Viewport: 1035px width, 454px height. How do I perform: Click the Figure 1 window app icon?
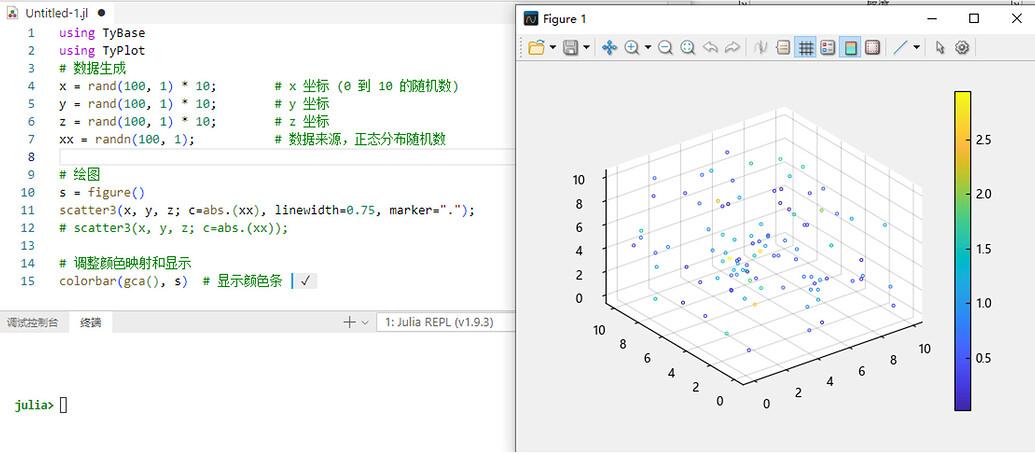(x=531, y=18)
